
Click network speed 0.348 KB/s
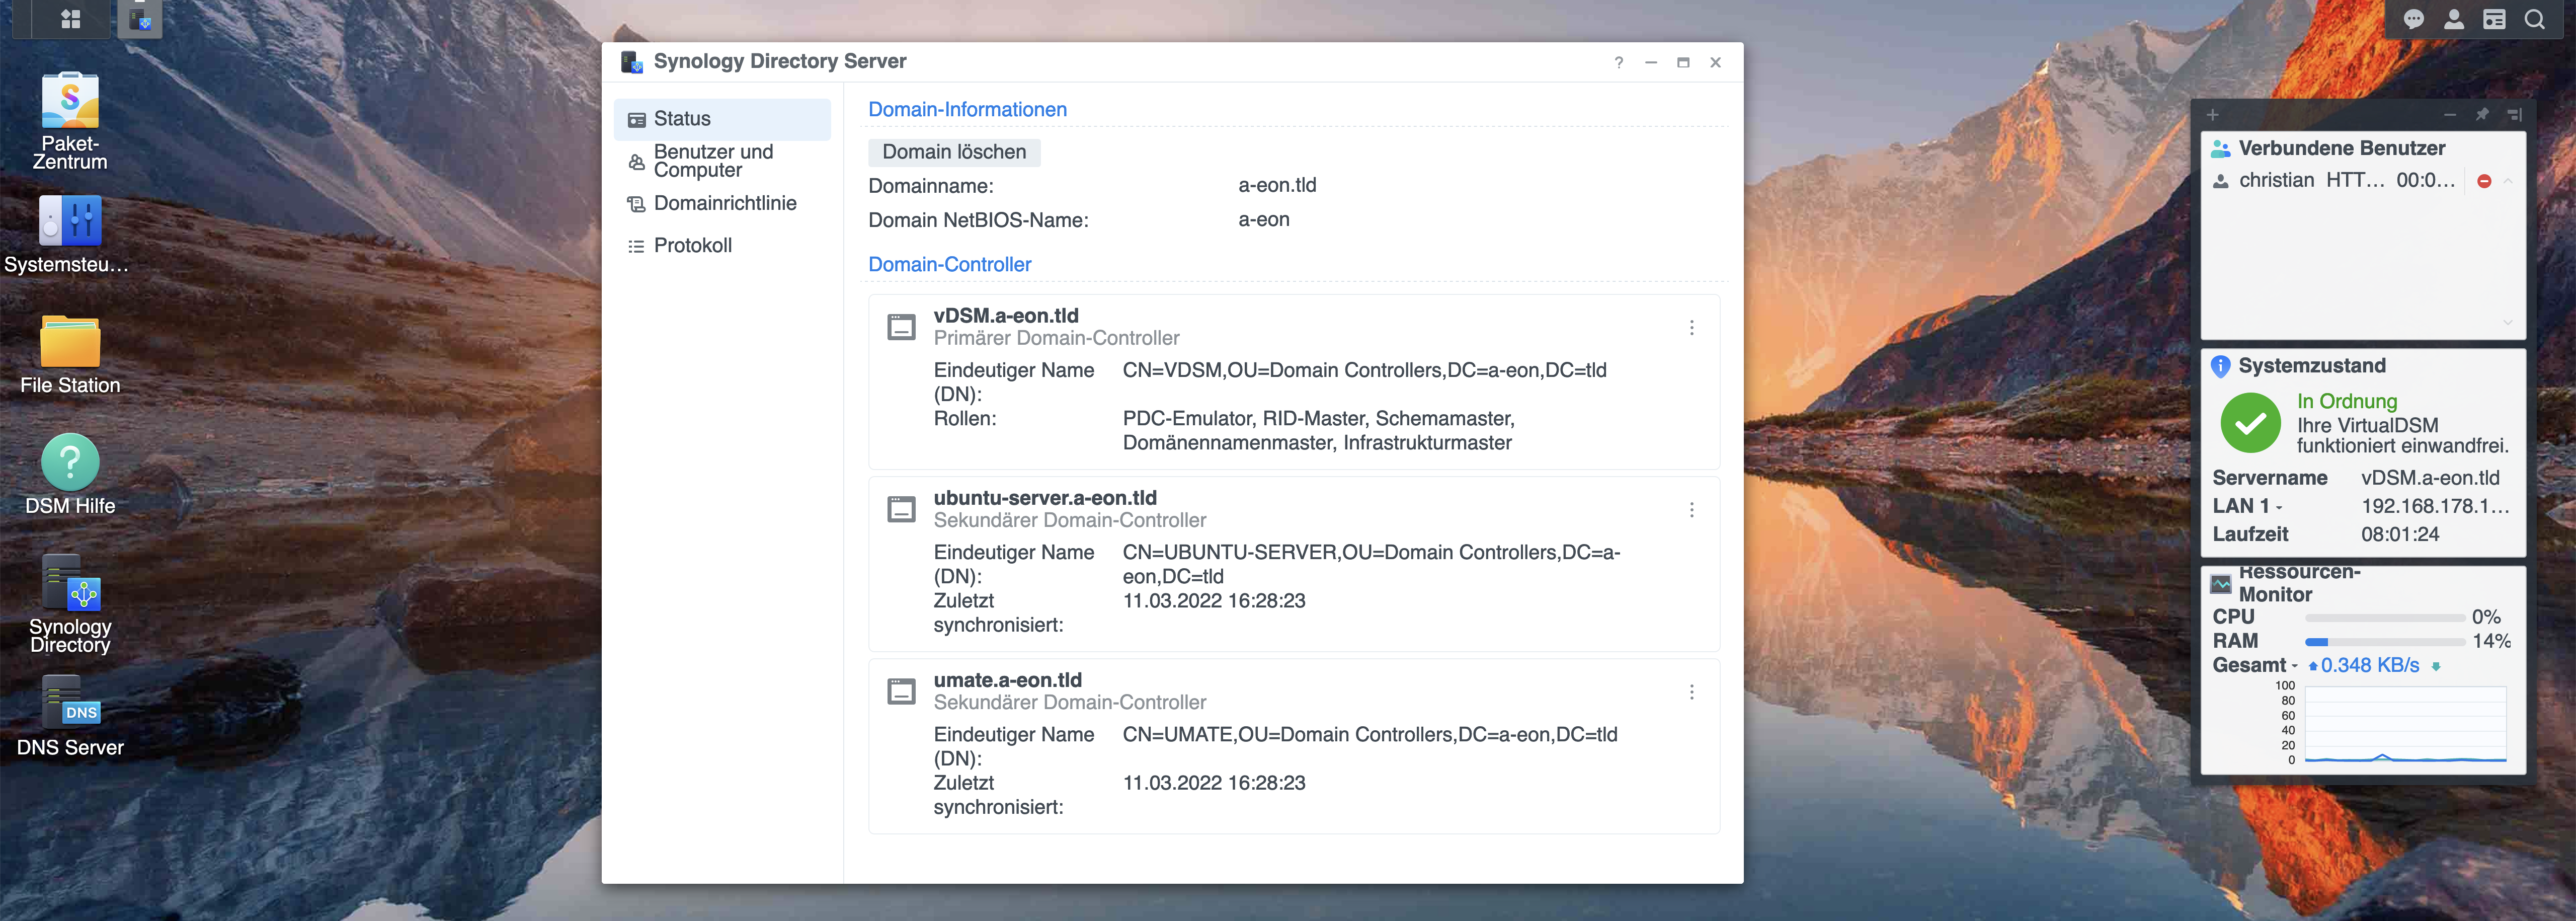click(x=2369, y=666)
